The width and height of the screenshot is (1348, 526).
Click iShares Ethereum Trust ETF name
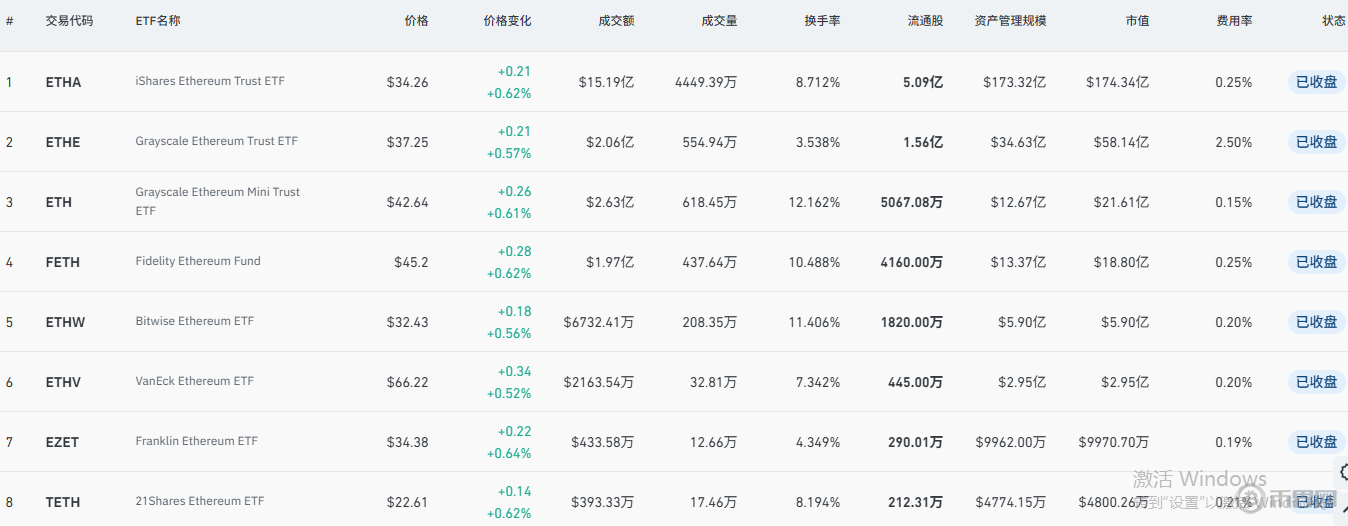tap(210, 81)
